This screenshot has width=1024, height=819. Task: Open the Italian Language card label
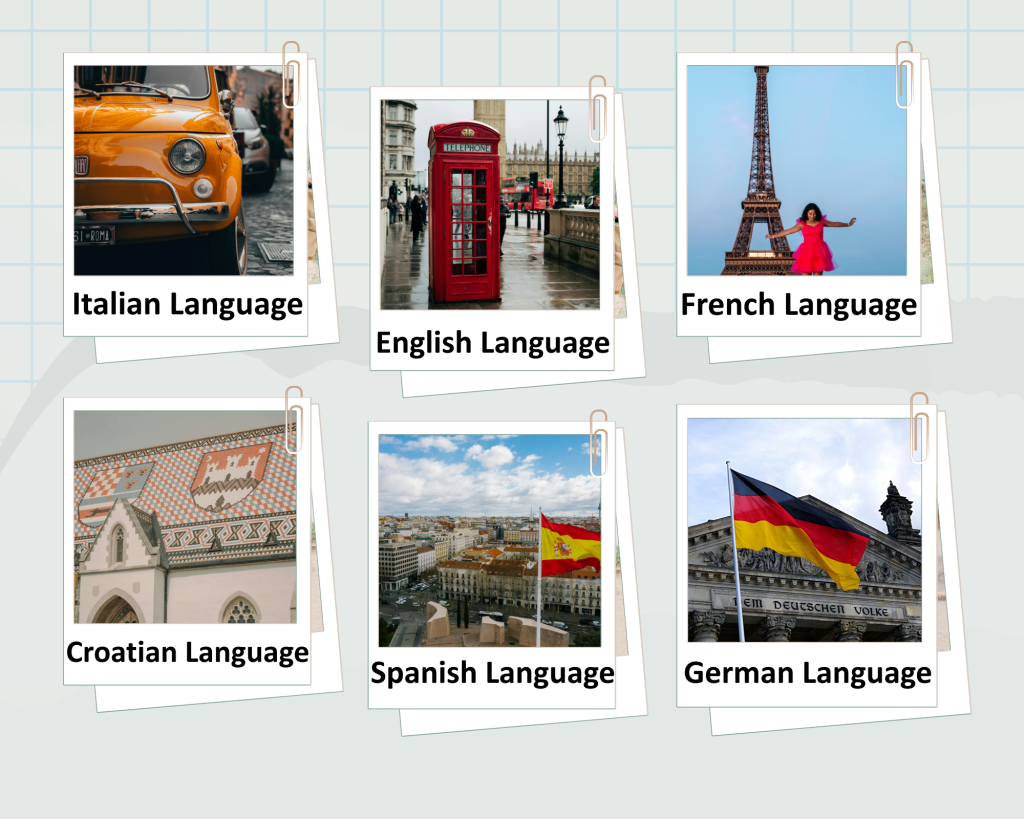click(x=187, y=305)
